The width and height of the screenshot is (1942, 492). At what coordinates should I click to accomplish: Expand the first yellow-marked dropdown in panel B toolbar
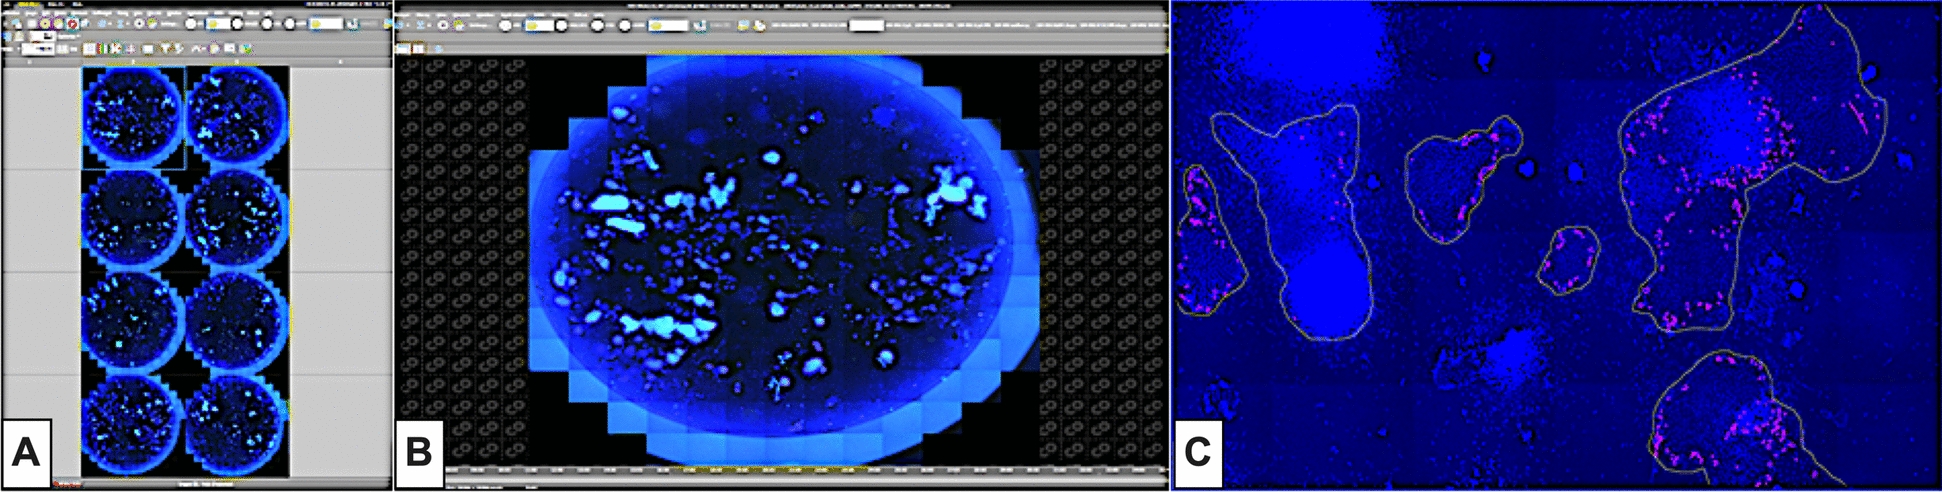(539, 25)
